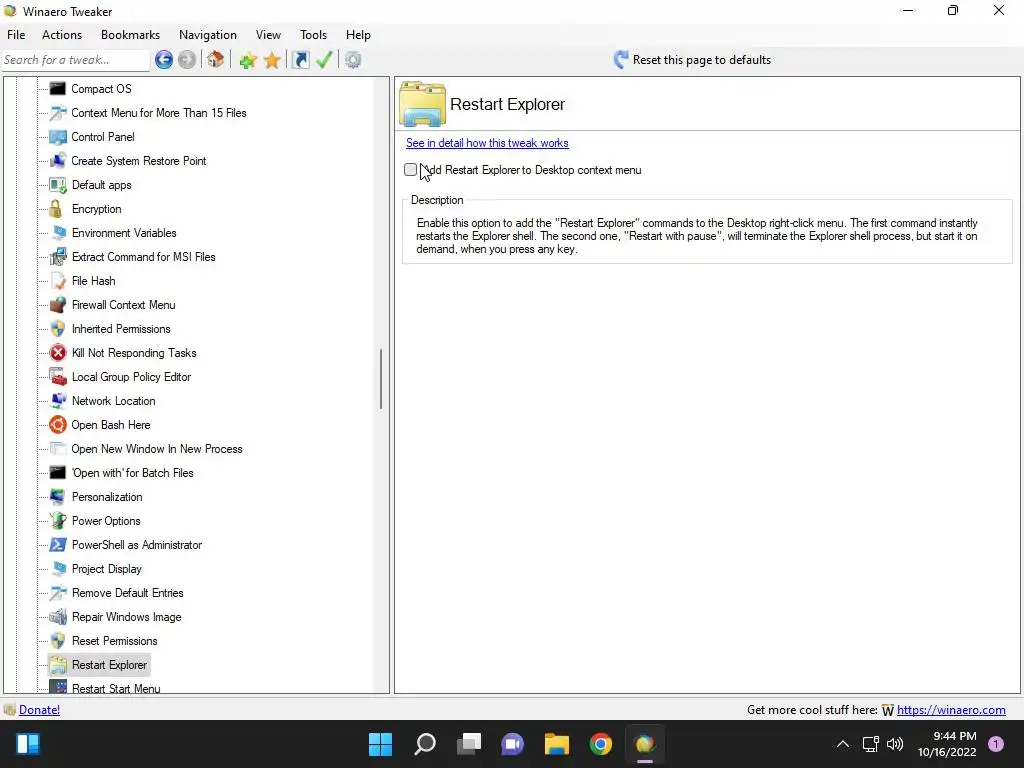
Task: Click the Extract Command for MSI icon
Action: (58, 257)
